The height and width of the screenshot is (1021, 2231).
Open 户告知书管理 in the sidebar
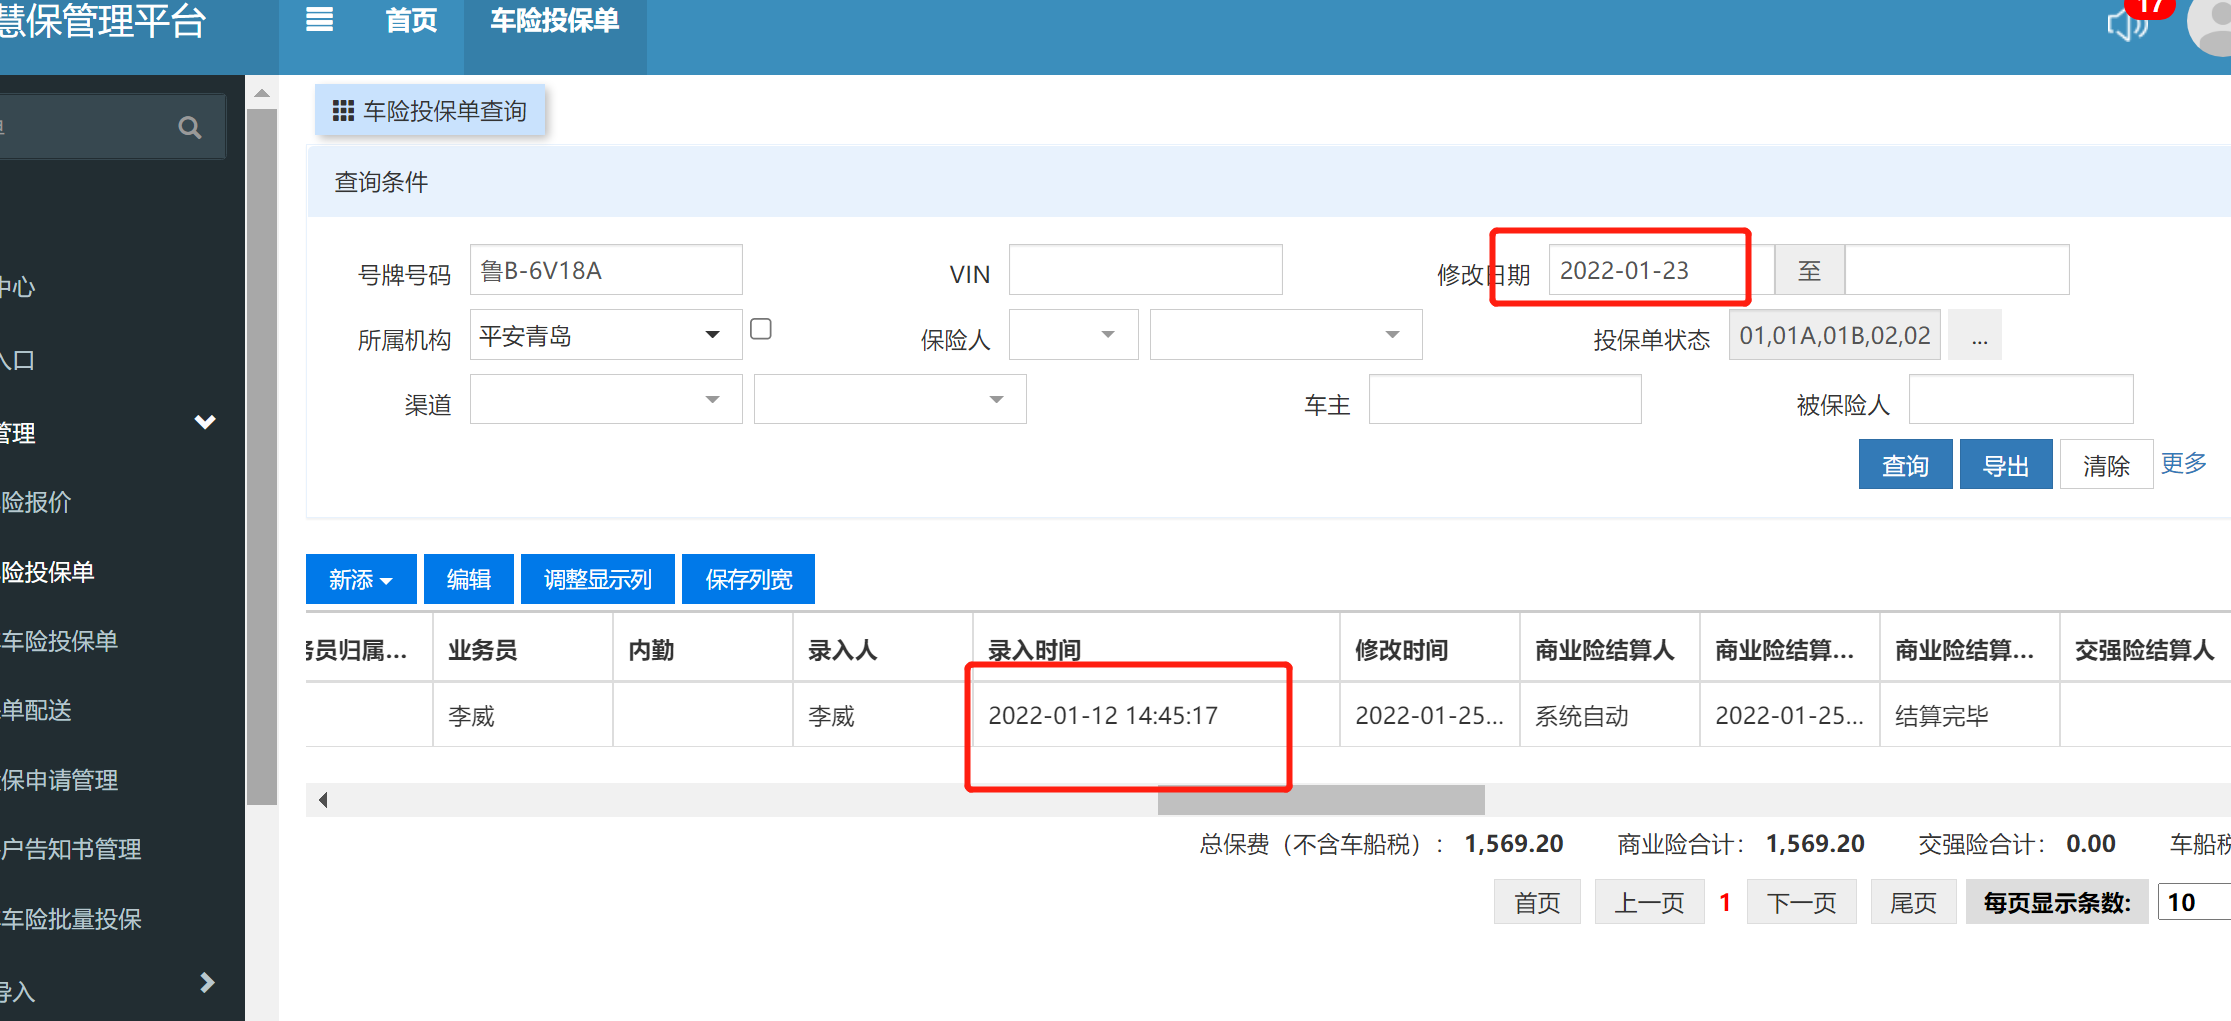[71, 849]
